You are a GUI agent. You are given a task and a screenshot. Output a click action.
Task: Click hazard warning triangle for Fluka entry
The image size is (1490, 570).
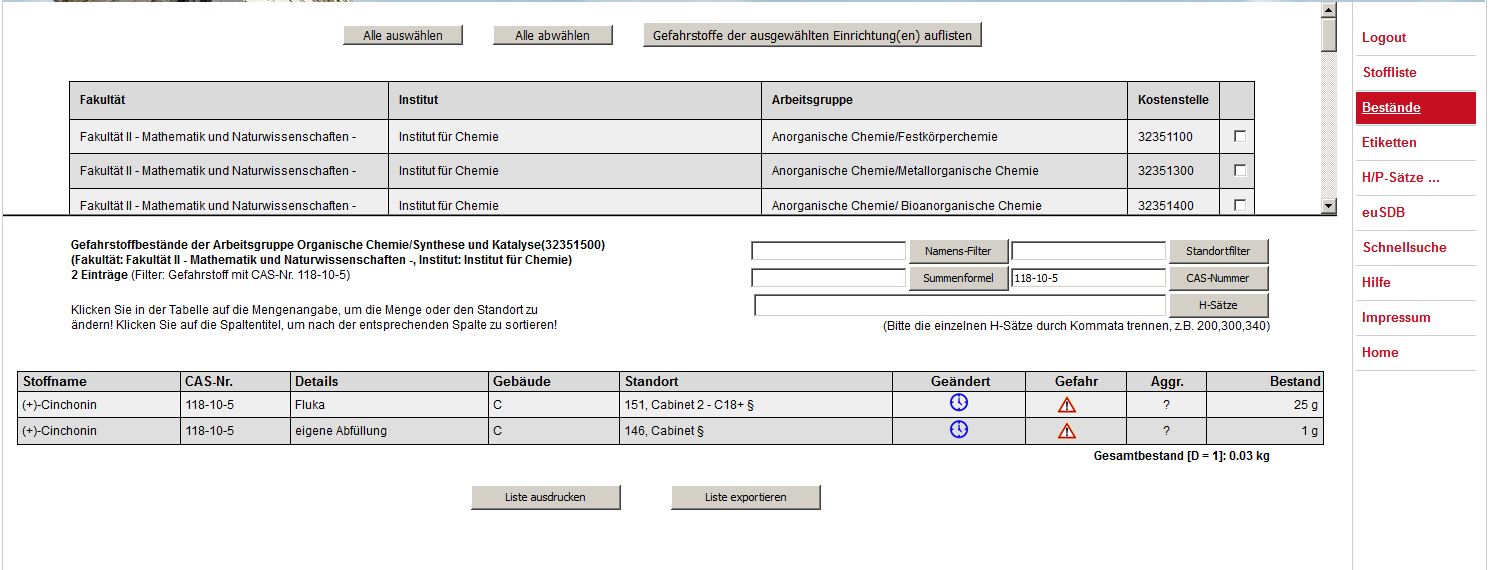click(1067, 405)
